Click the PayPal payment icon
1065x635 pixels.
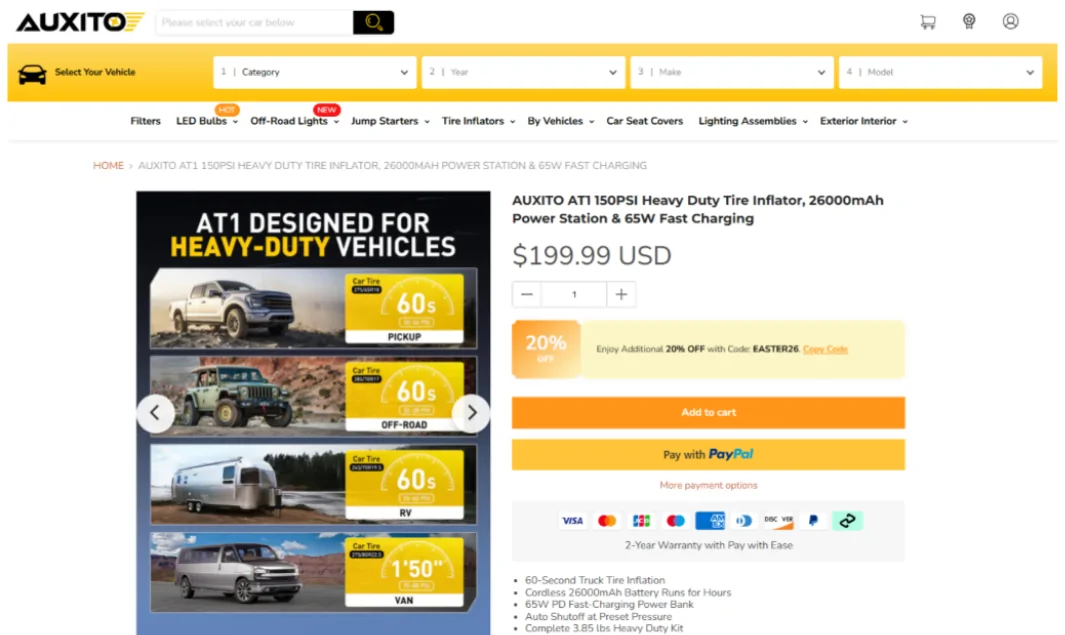coord(813,521)
